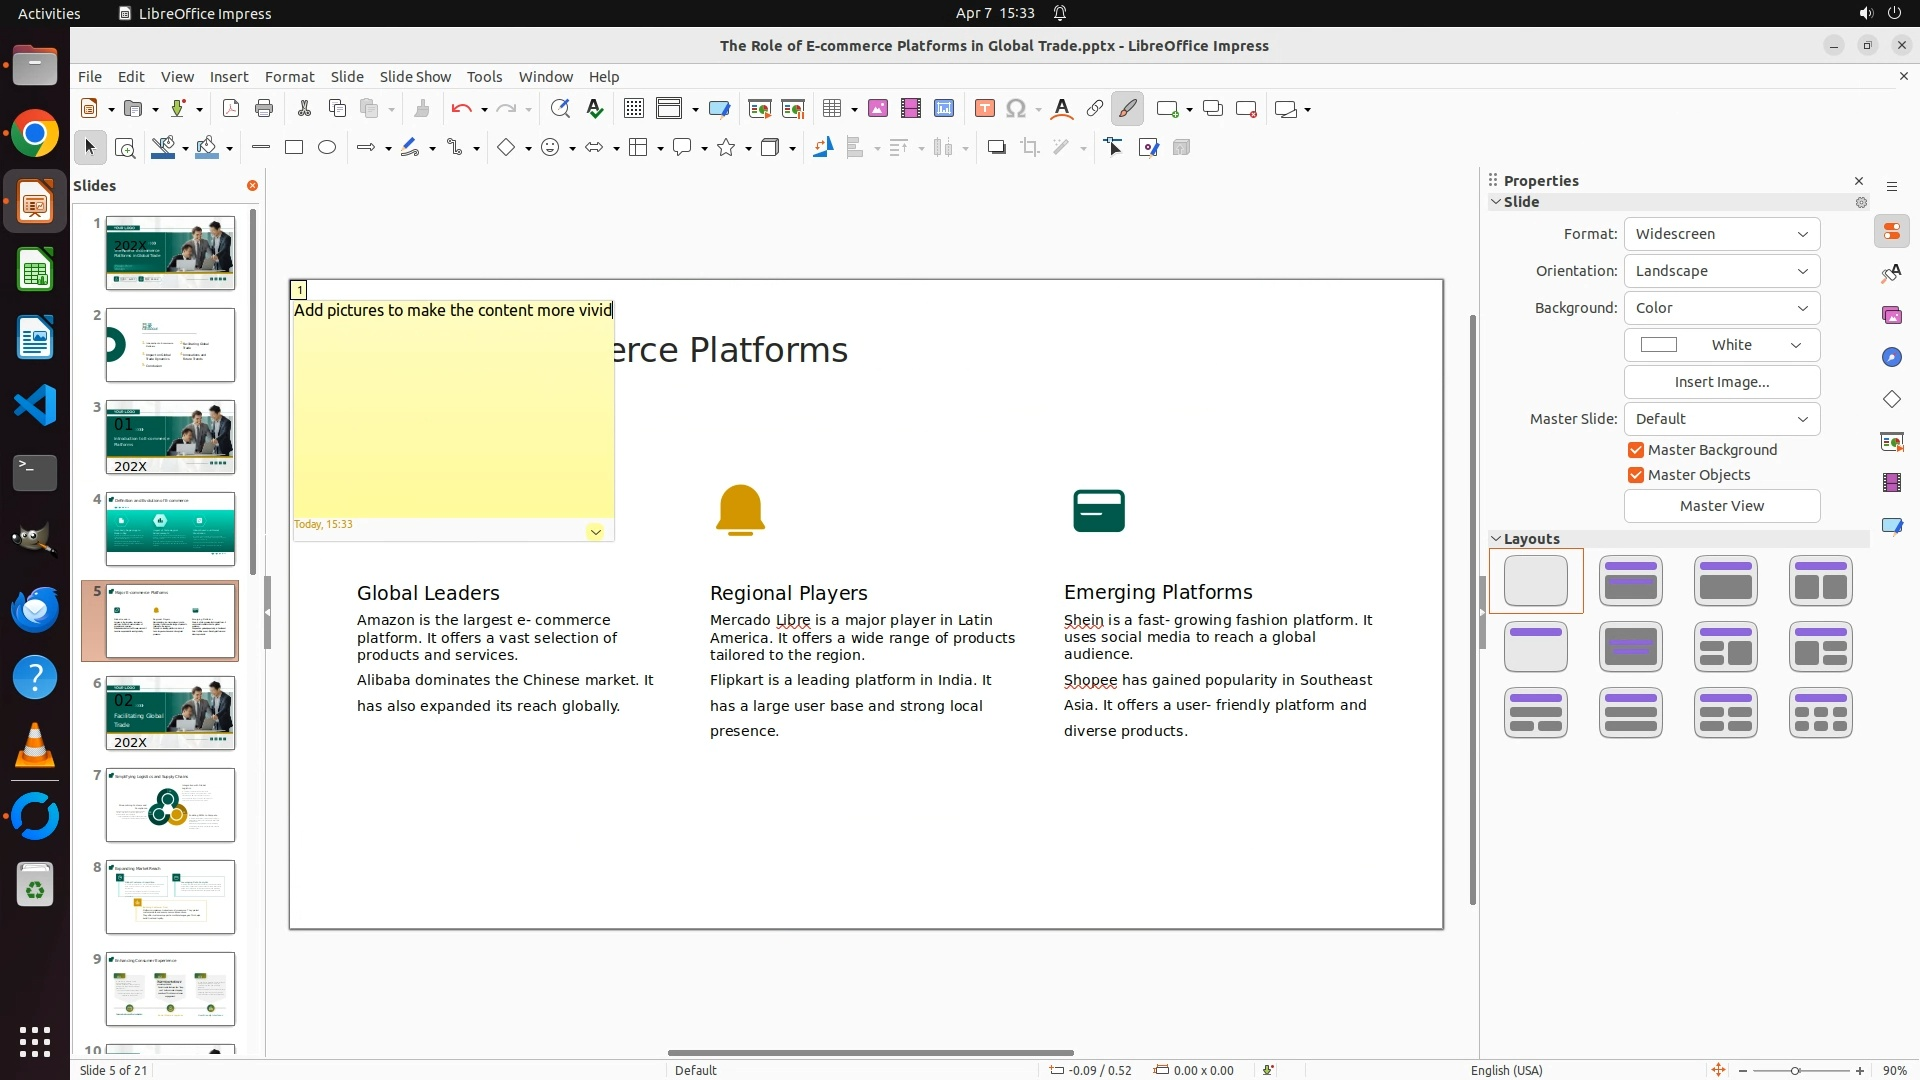Click the Master View button
1920x1080 pixels.
coord(1721,506)
